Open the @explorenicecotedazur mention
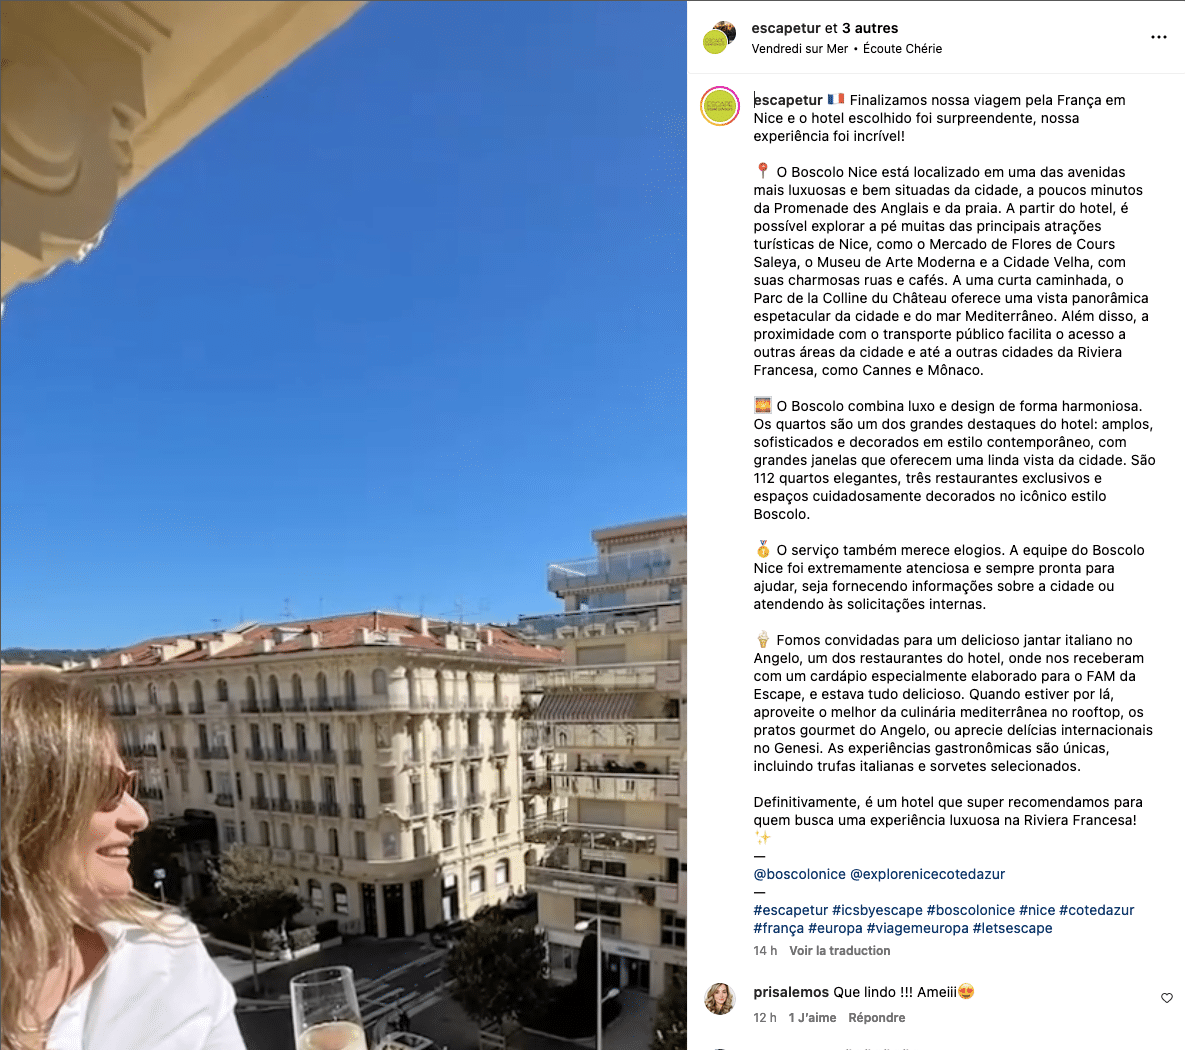 (x=927, y=874)
